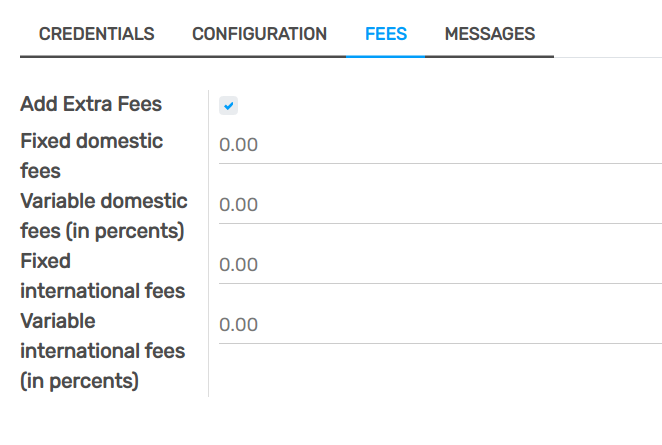The height and width of the screenshot is (445, 662).
Task: Select the Fees tab
Action: click(x=386, y=34)
